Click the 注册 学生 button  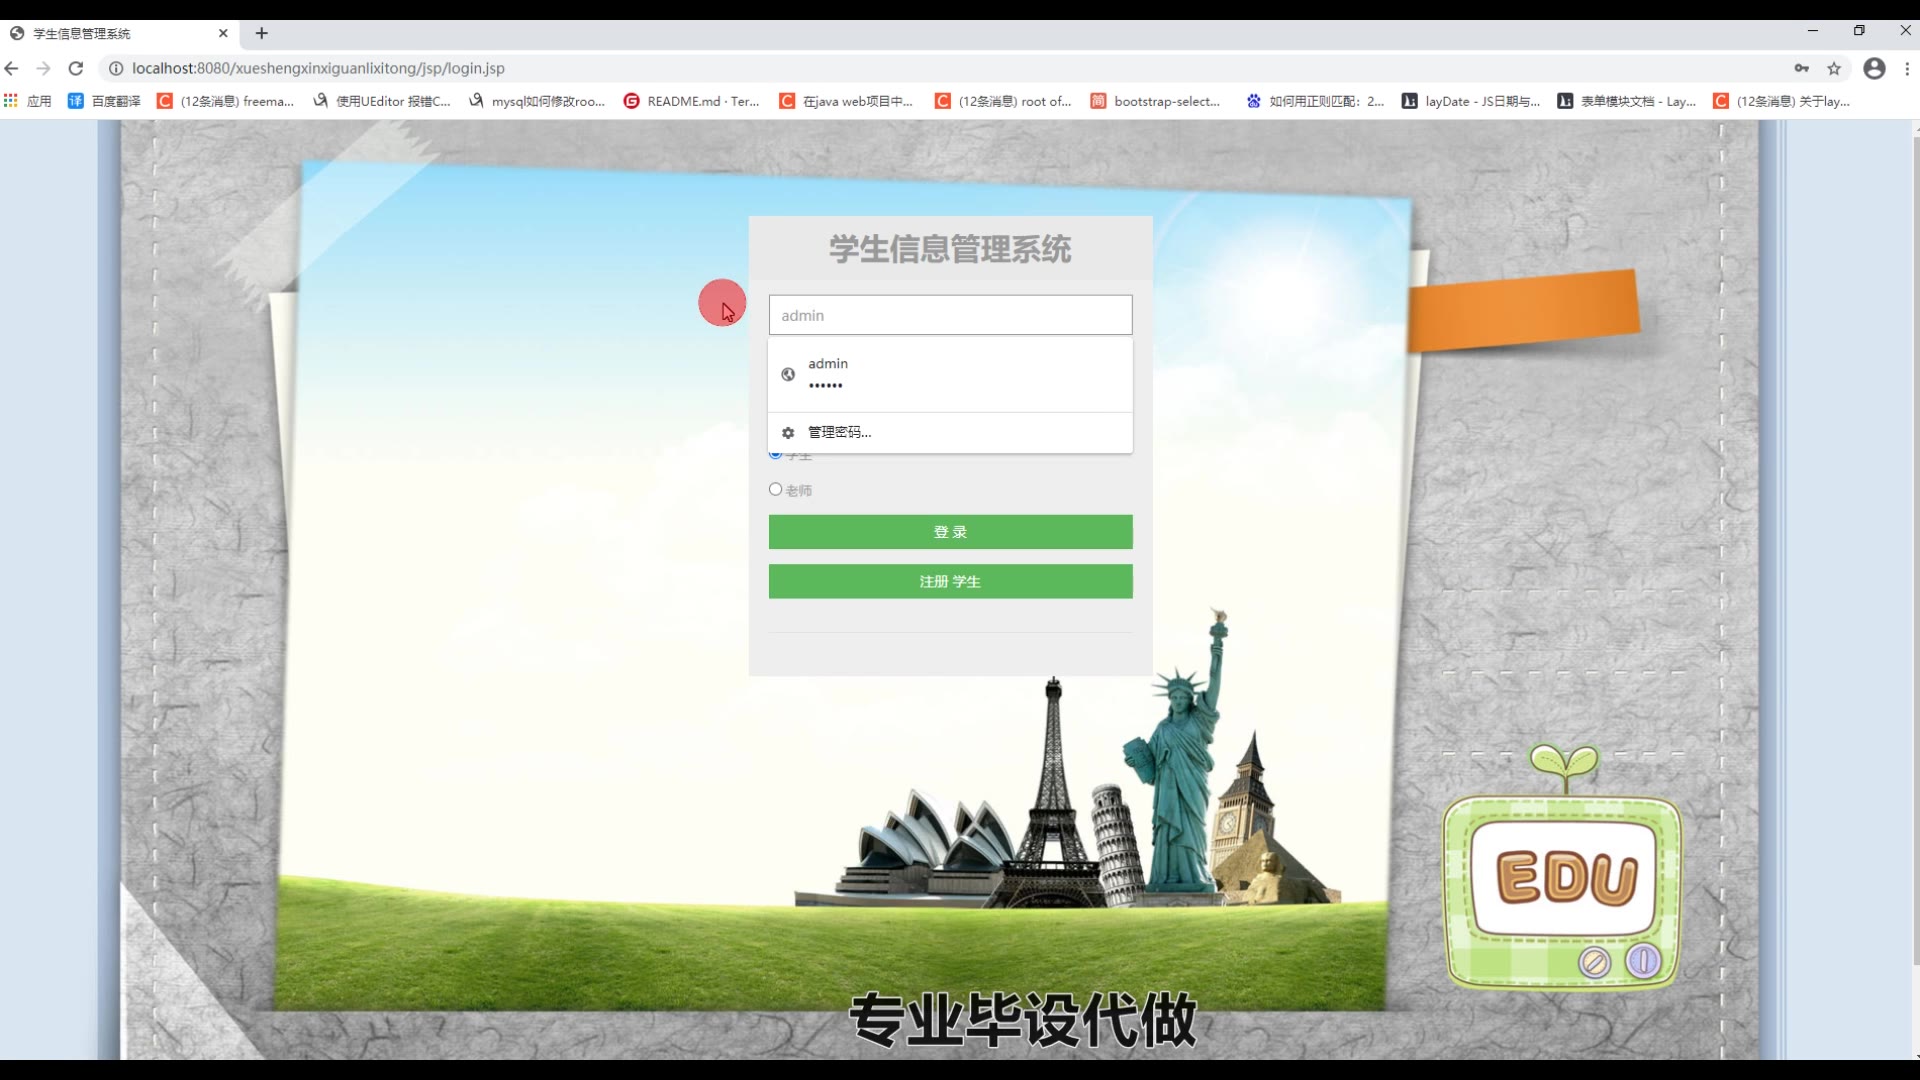[949, 581]
